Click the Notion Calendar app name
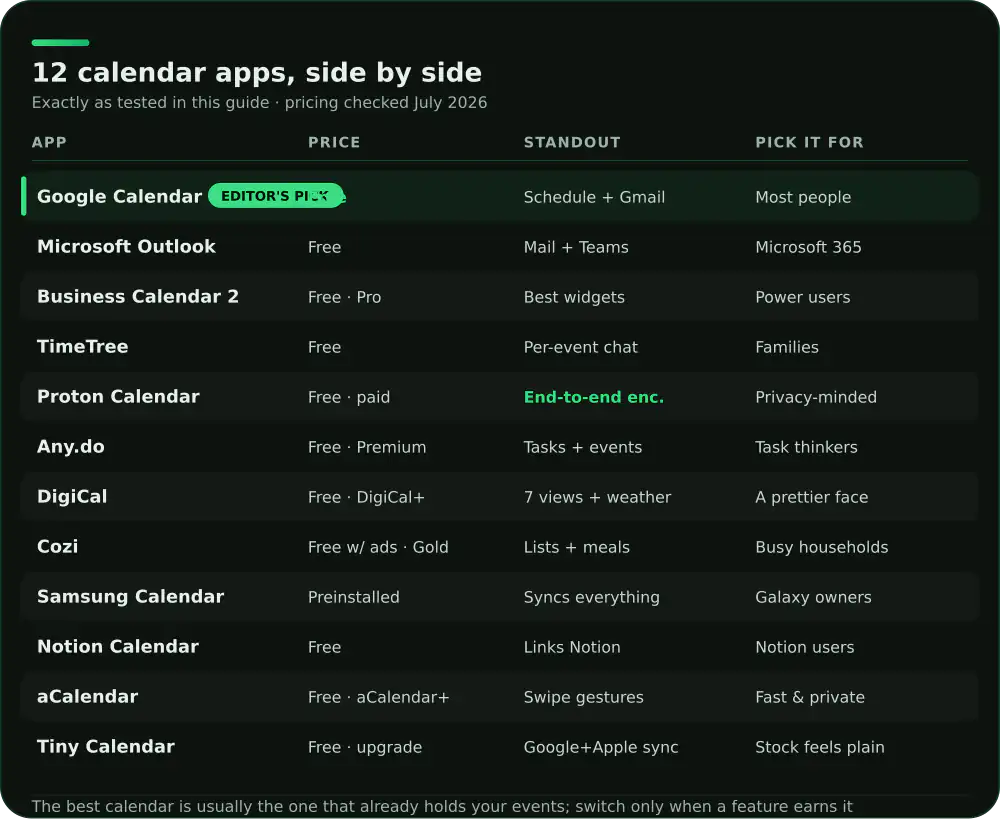This screenshot has height=819, width=1000. pos(118,647)
